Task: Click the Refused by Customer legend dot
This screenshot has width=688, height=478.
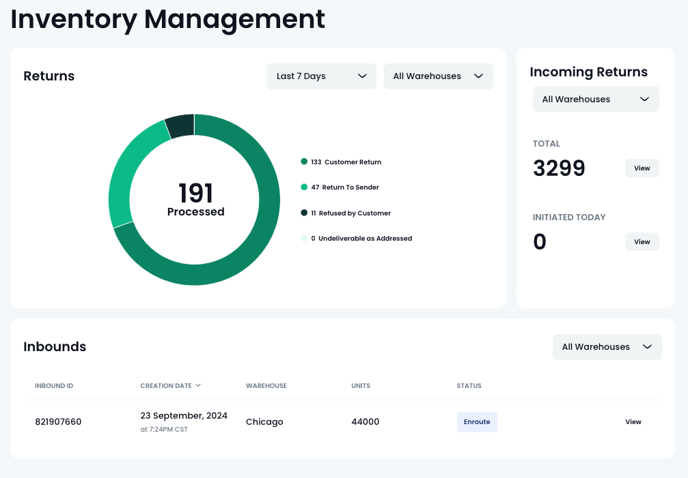Action: click(304, 213)
